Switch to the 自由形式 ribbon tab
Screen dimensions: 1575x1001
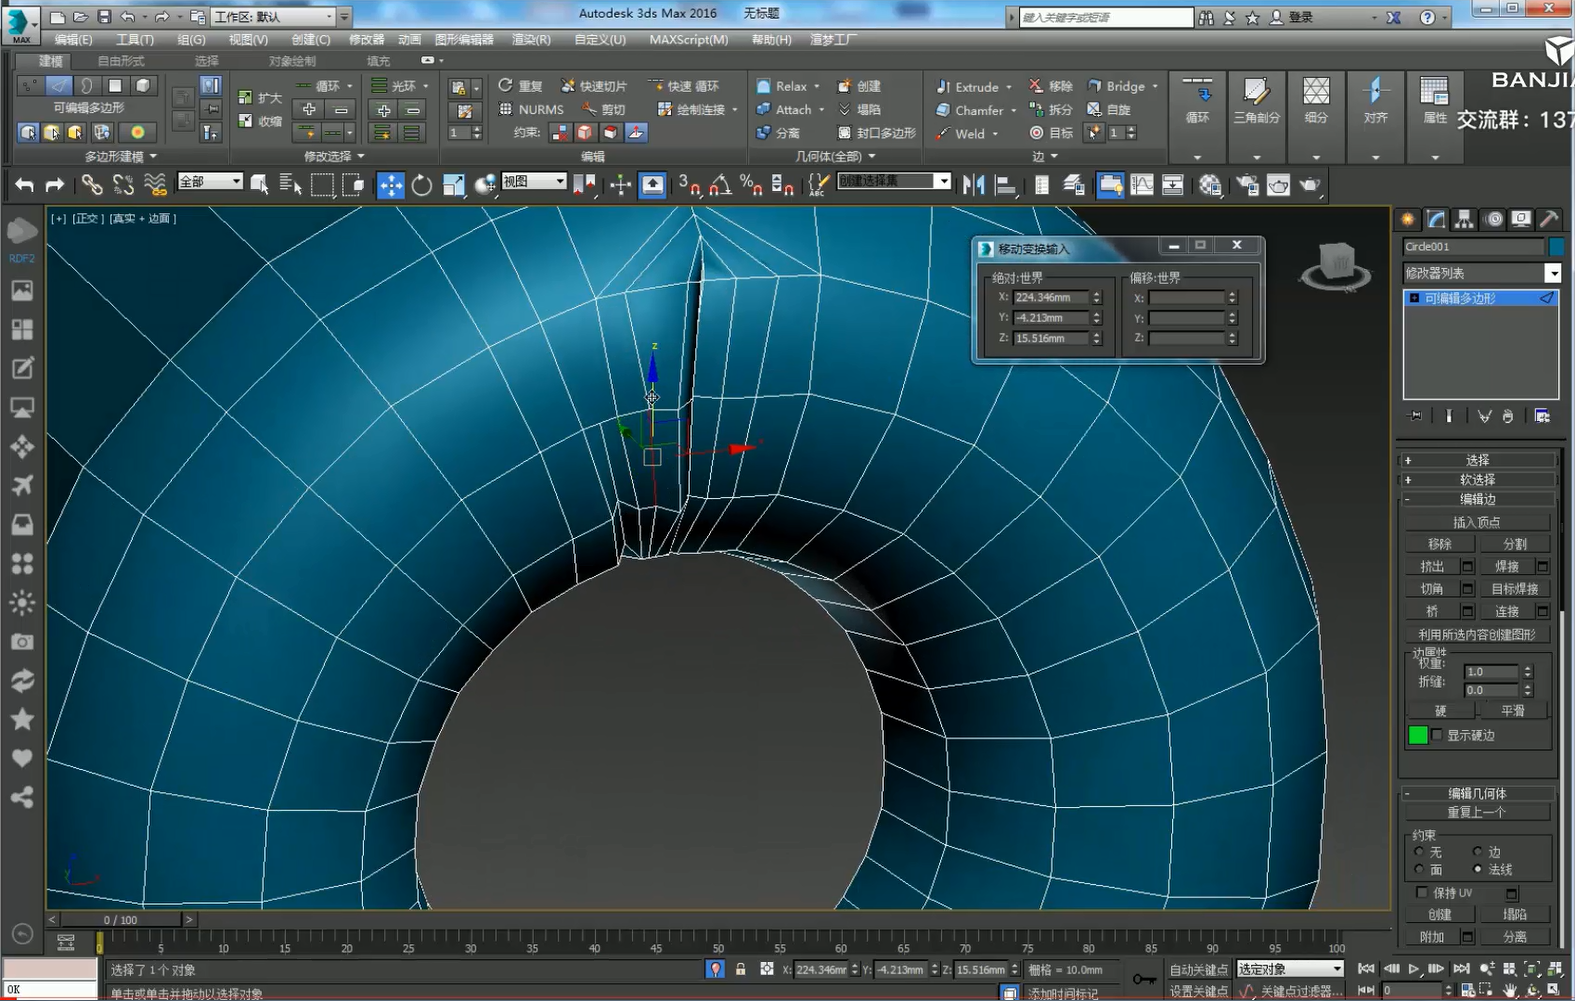pos(120,61)
